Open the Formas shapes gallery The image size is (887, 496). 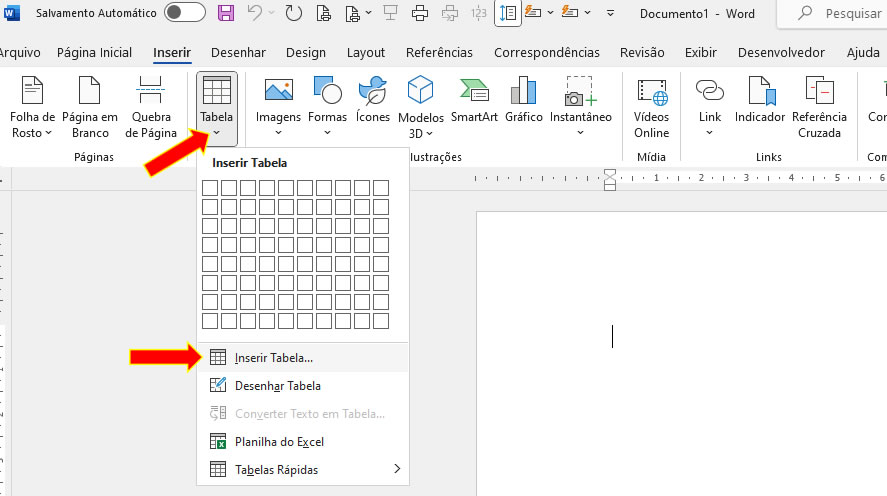tap(327, 107)
